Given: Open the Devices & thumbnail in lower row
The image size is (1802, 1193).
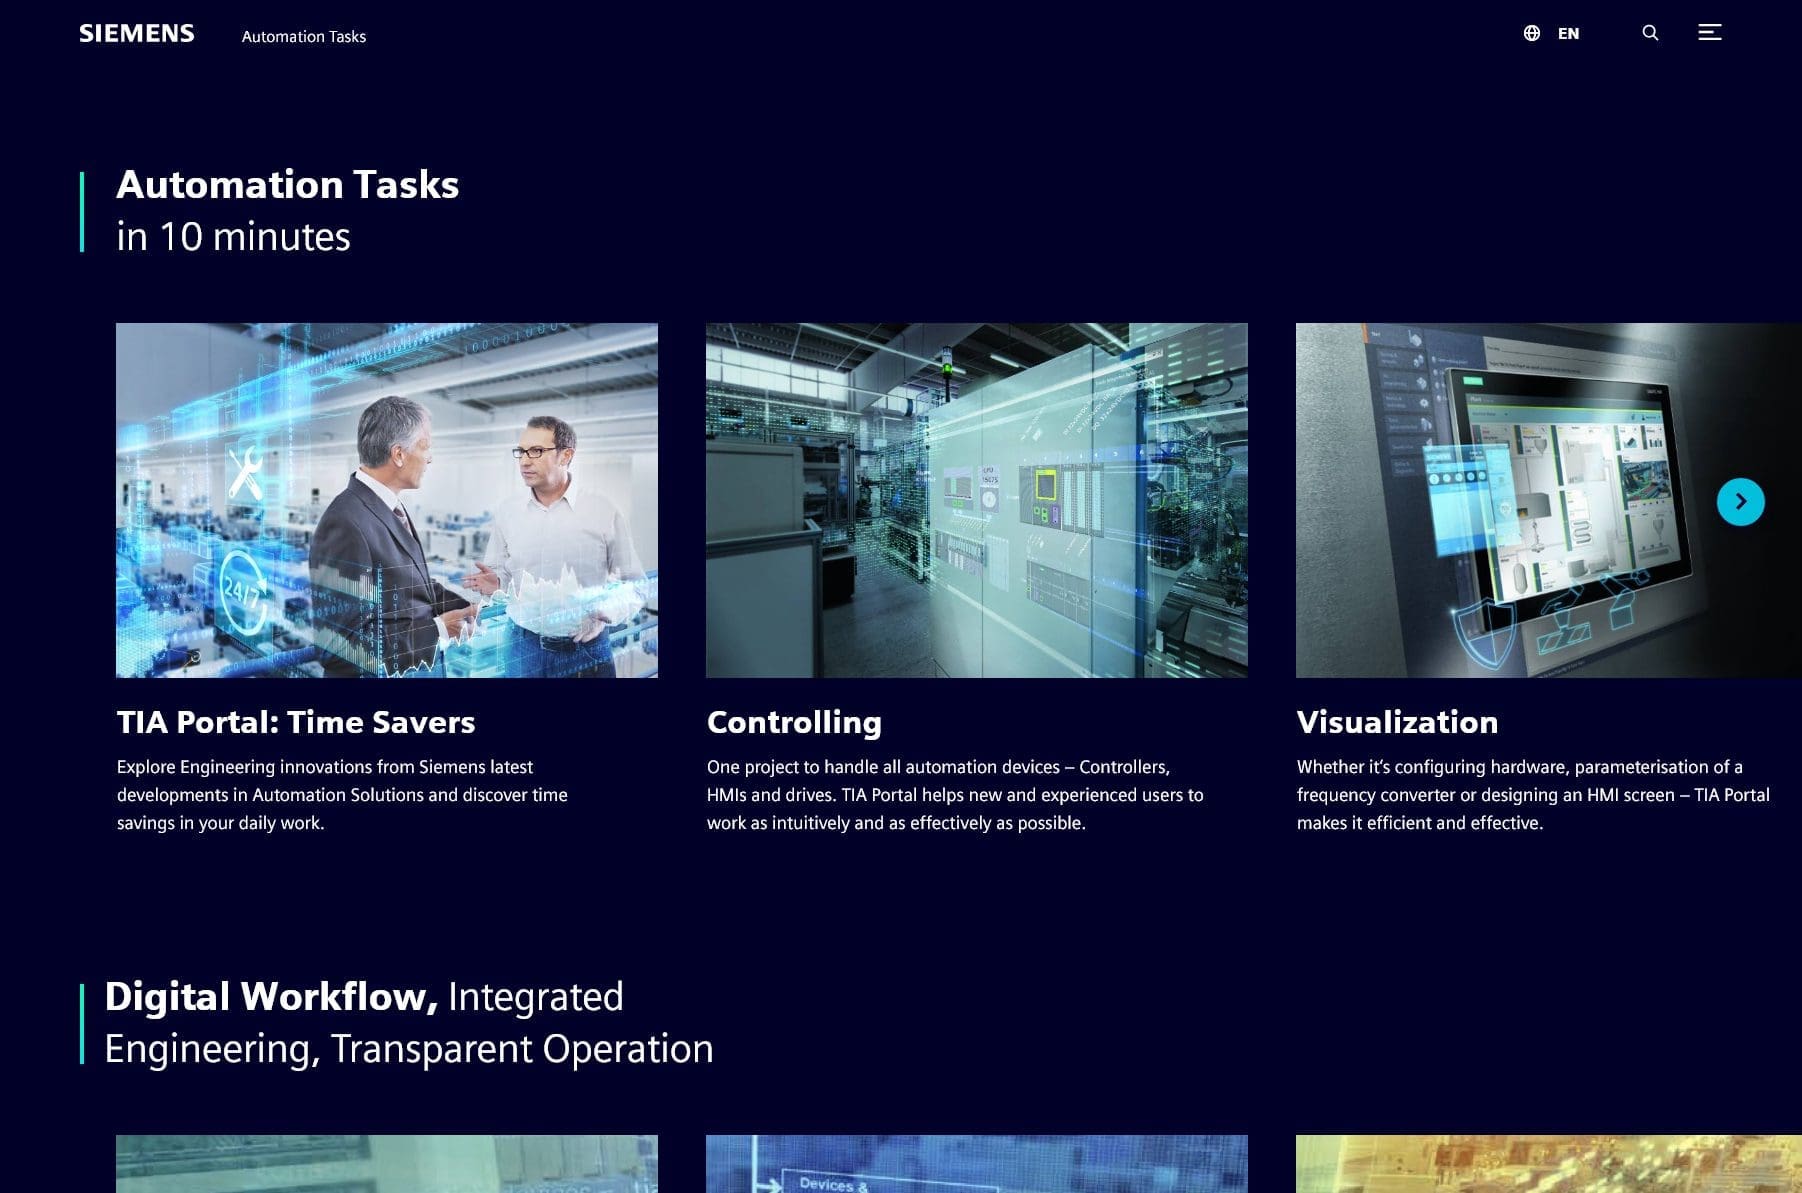Looking at the screenshot, I should tap(977, 1164).
